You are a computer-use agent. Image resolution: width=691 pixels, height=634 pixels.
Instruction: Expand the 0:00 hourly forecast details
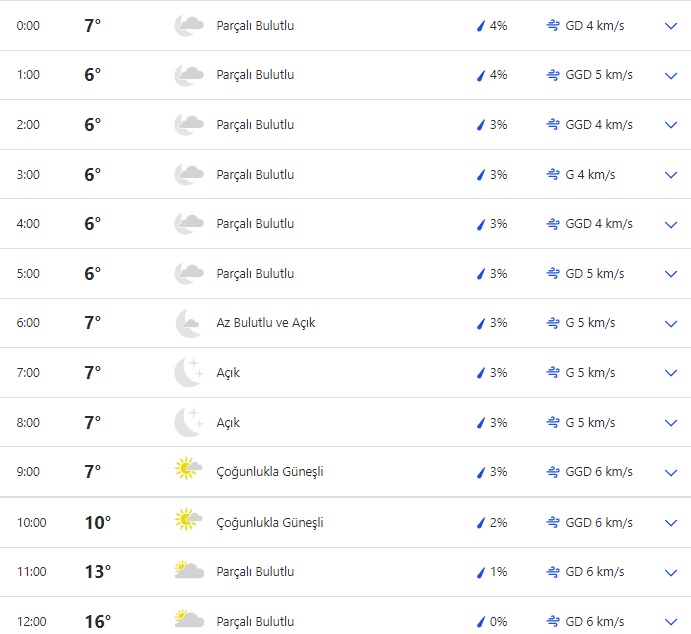pos(671,26)
